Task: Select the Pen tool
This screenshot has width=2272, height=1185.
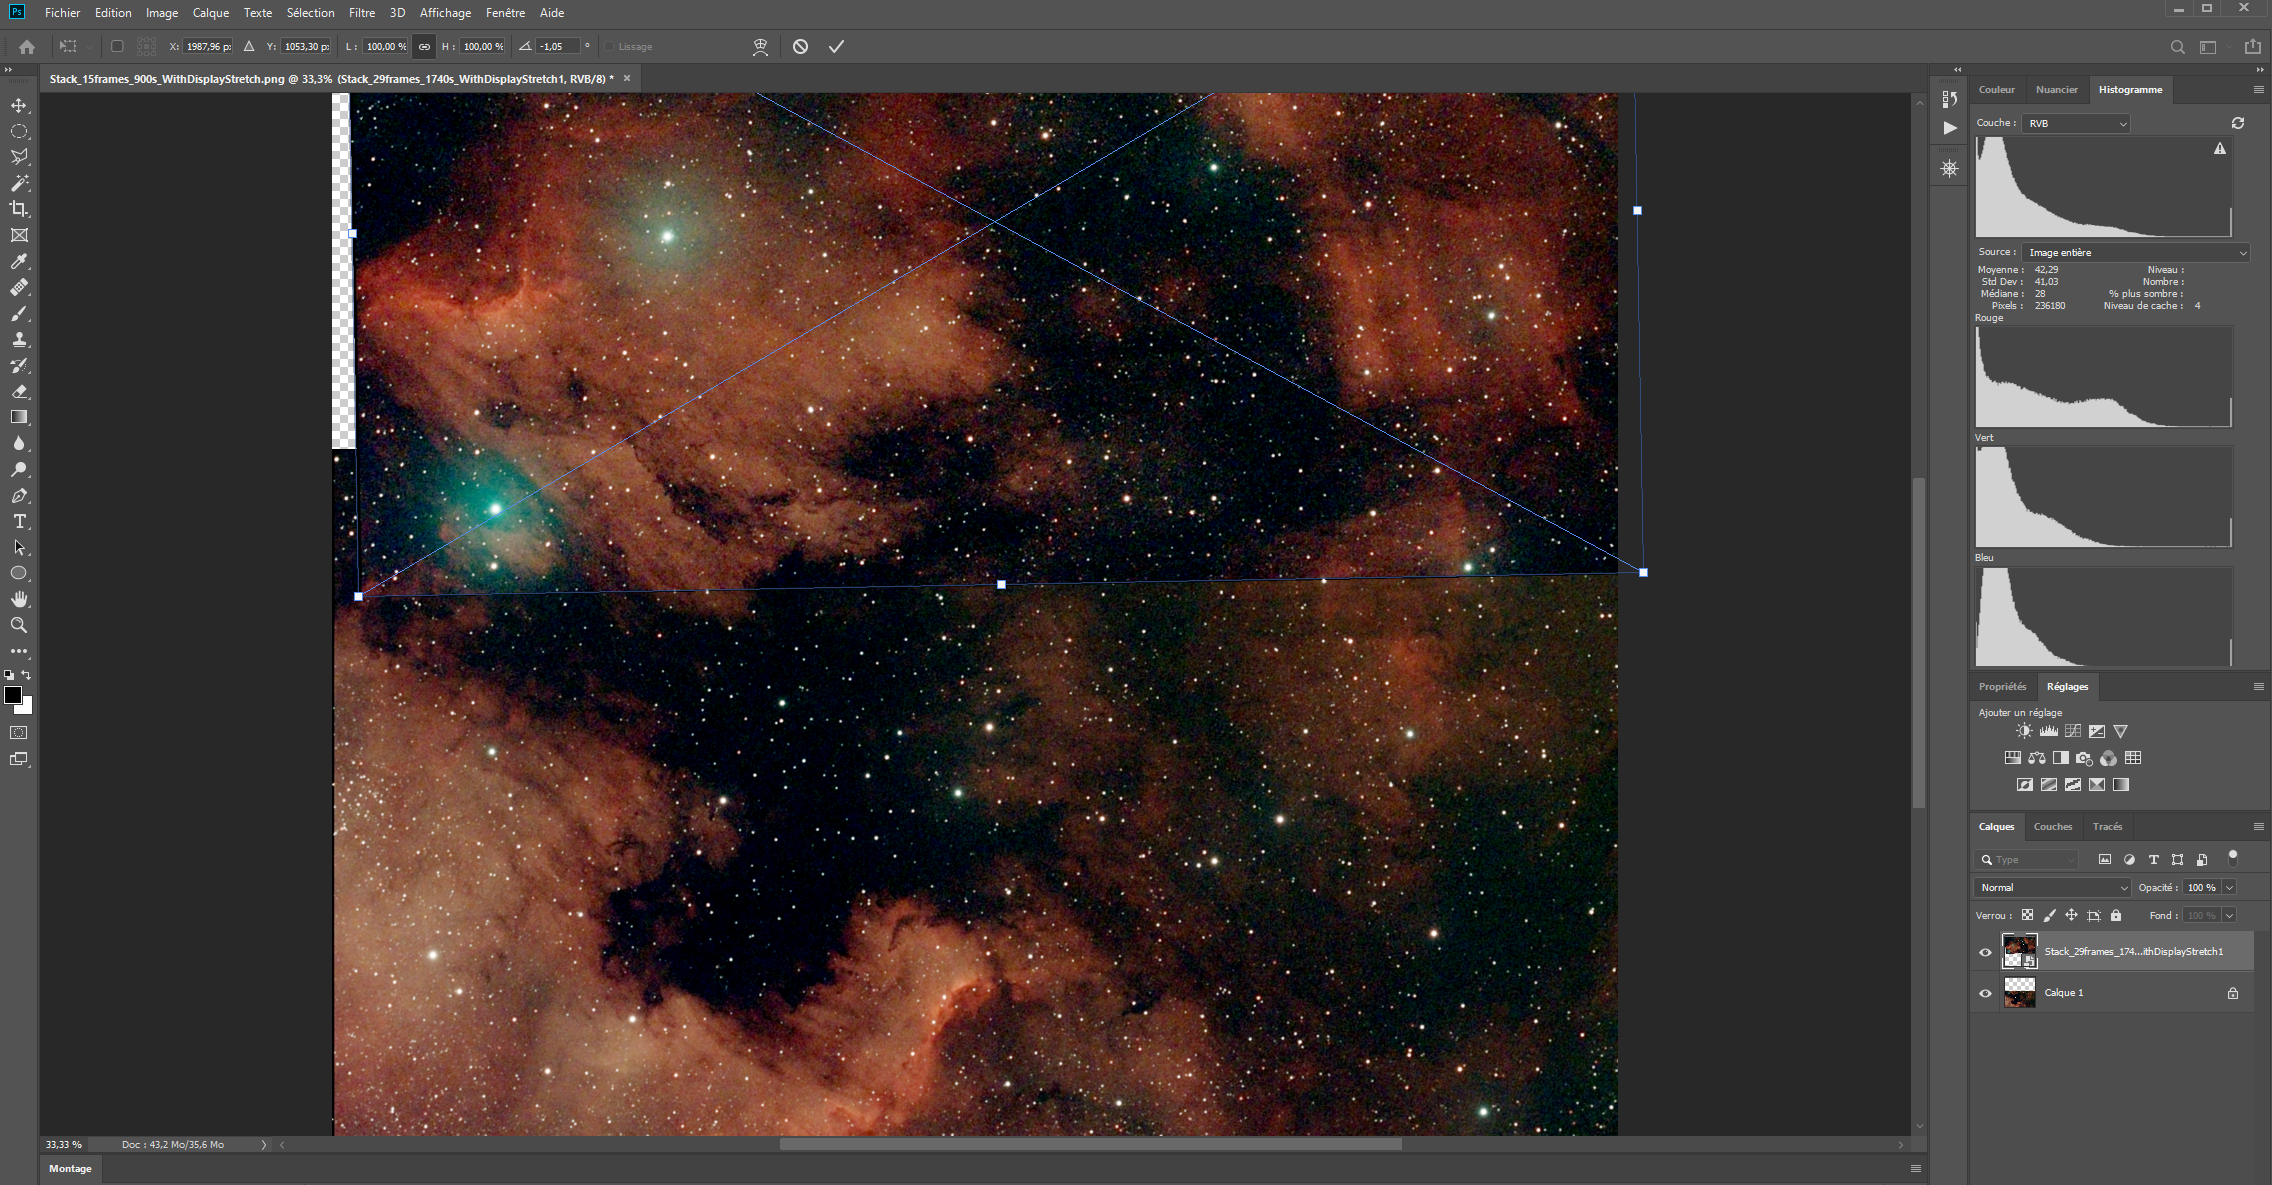Action: pyautogui.click(x=19, y=495)
